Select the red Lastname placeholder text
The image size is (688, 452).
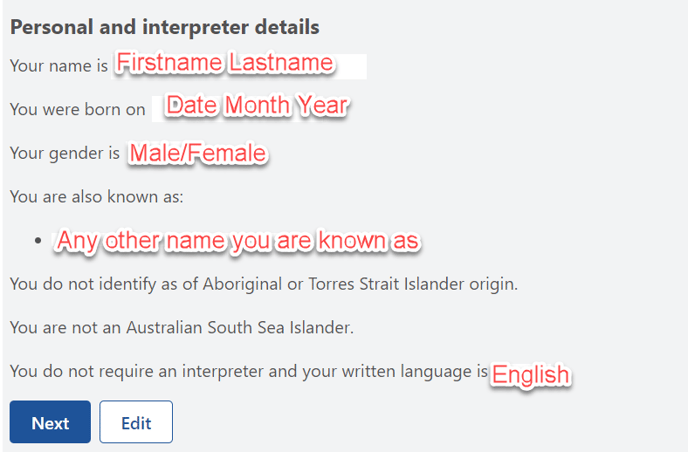[281, 62]
